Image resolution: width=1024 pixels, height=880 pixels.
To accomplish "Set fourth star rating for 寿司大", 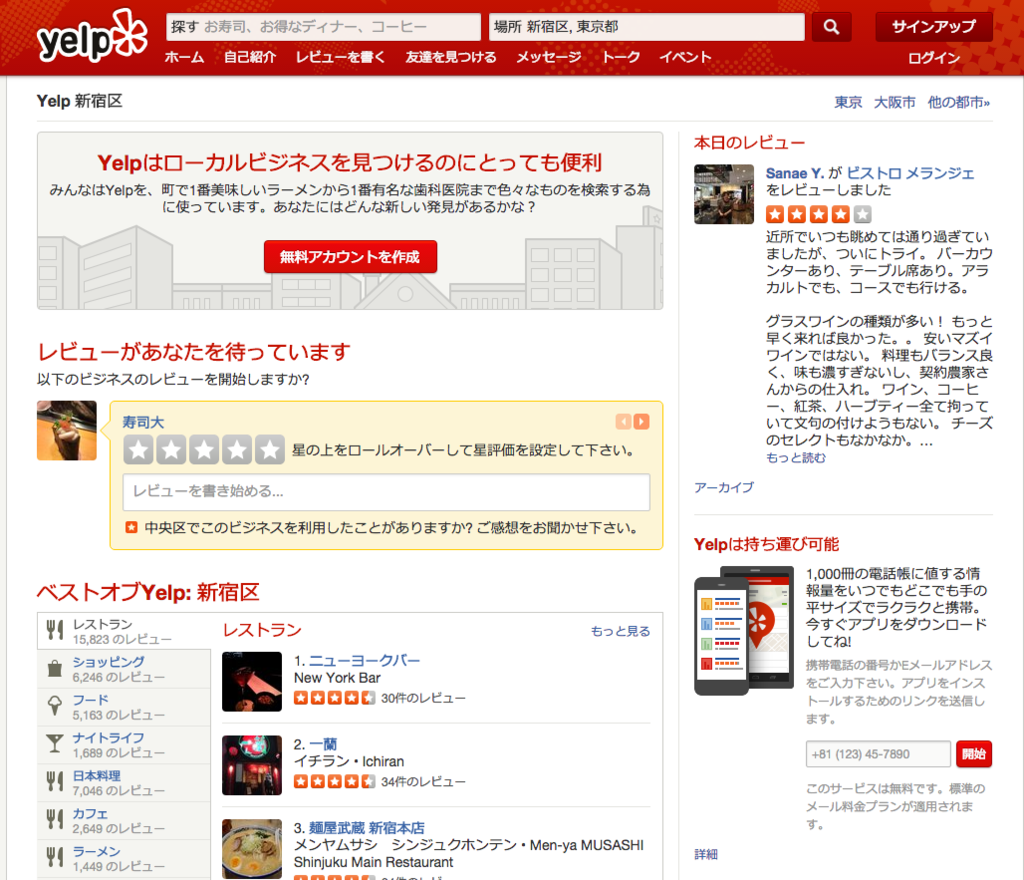I will coord(236,450).
